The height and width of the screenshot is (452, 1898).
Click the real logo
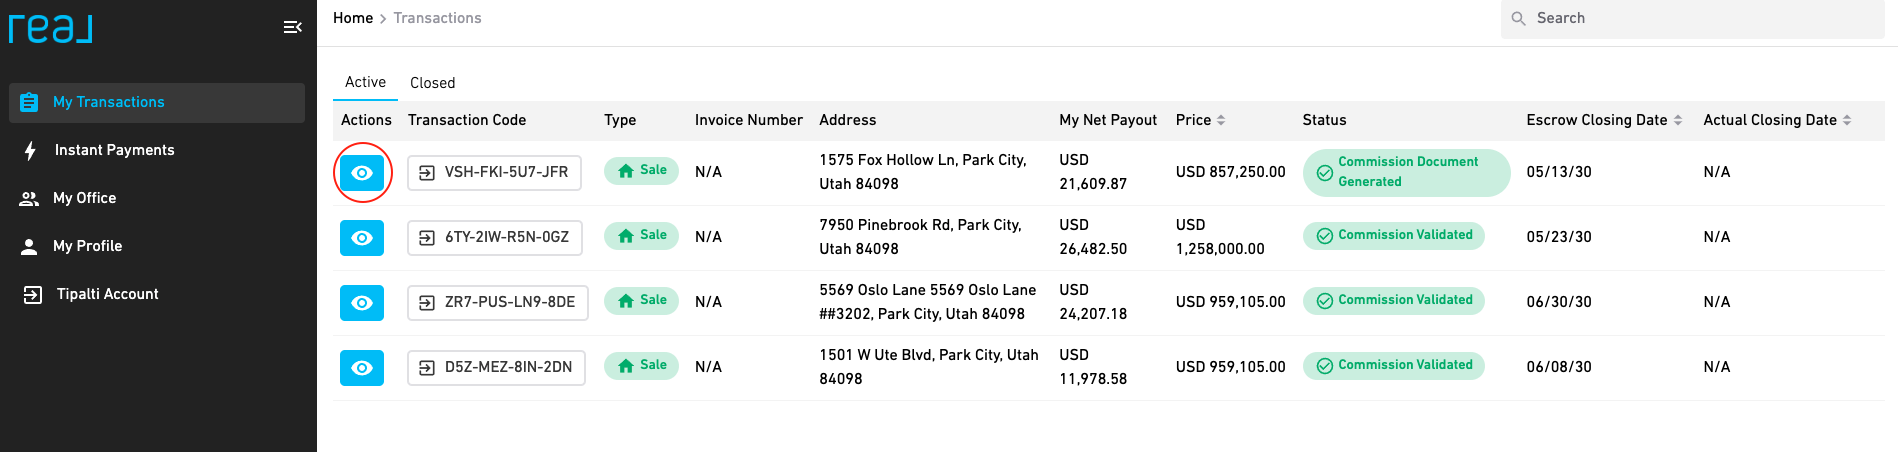(x=51, y=27)
